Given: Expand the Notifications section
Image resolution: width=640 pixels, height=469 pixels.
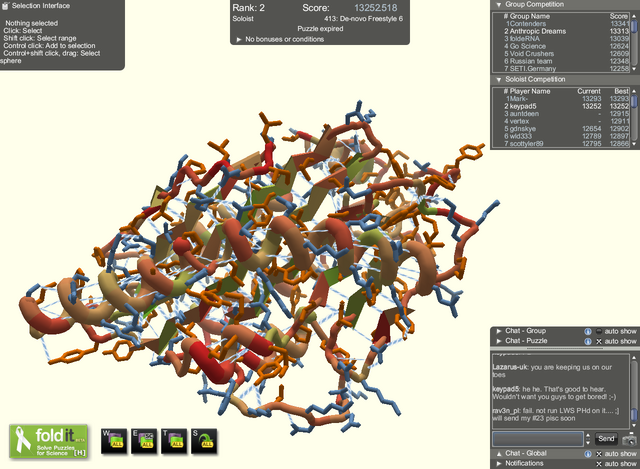Looking at the screenshot, I should point(499,464).
